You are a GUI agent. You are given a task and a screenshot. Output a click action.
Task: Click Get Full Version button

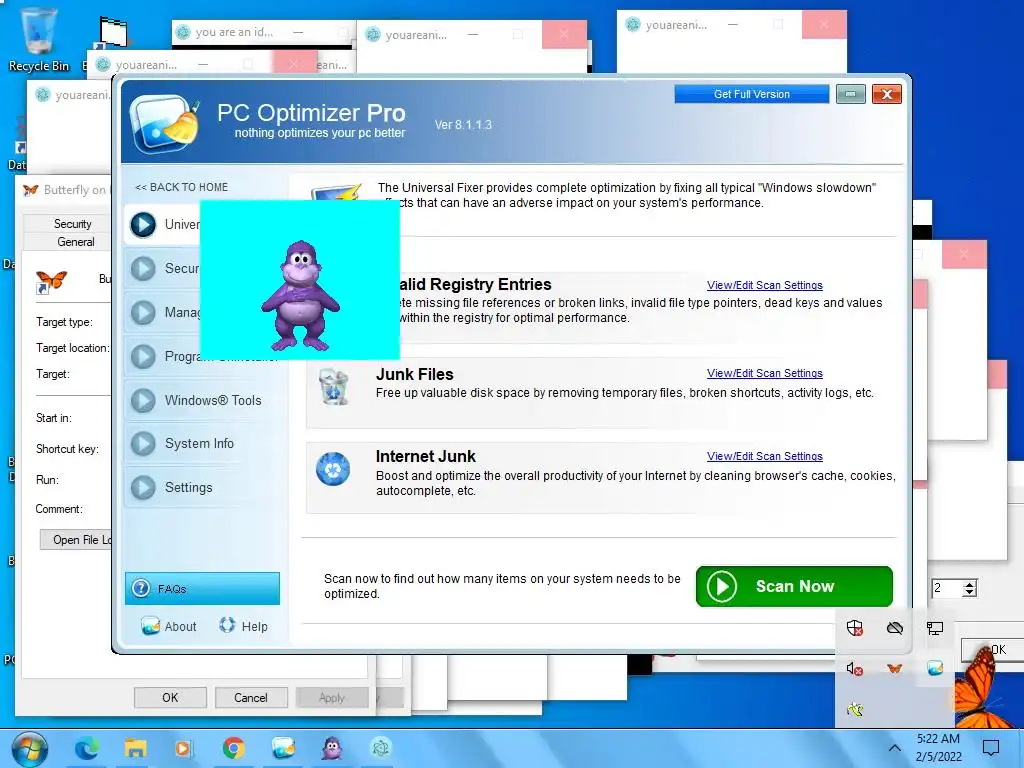[x=752, y=94]
